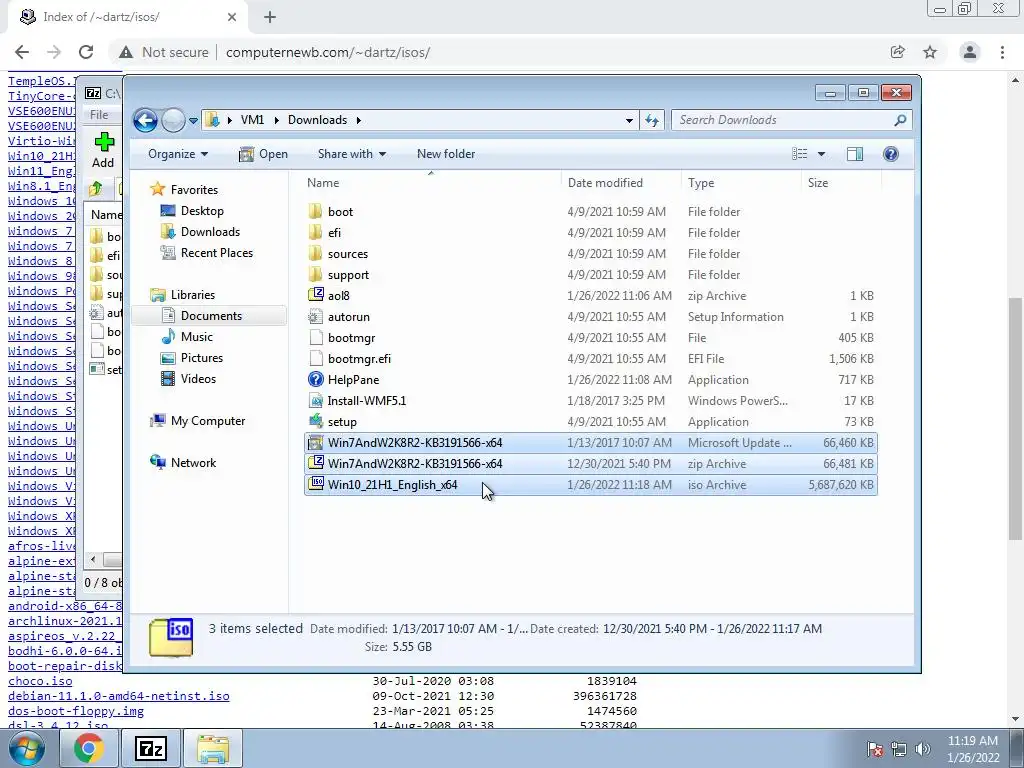
Task: Select the efi folder icon
Action: tap(315, 232)
